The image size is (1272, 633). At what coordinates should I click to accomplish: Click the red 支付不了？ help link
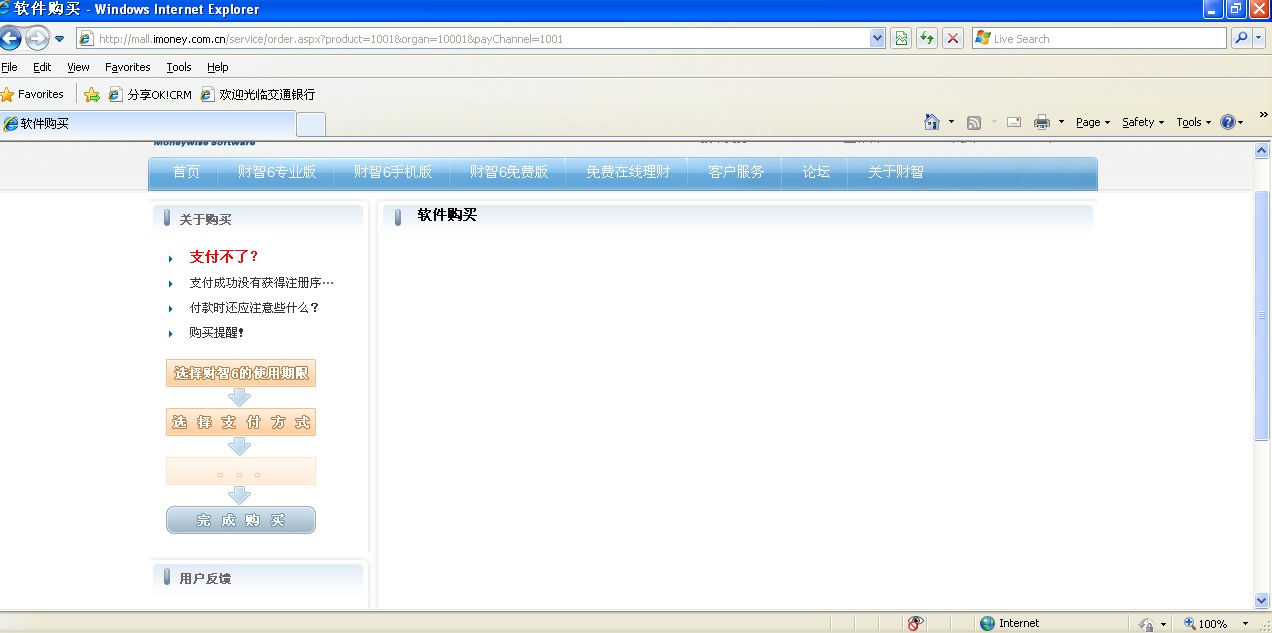point(224,257)
